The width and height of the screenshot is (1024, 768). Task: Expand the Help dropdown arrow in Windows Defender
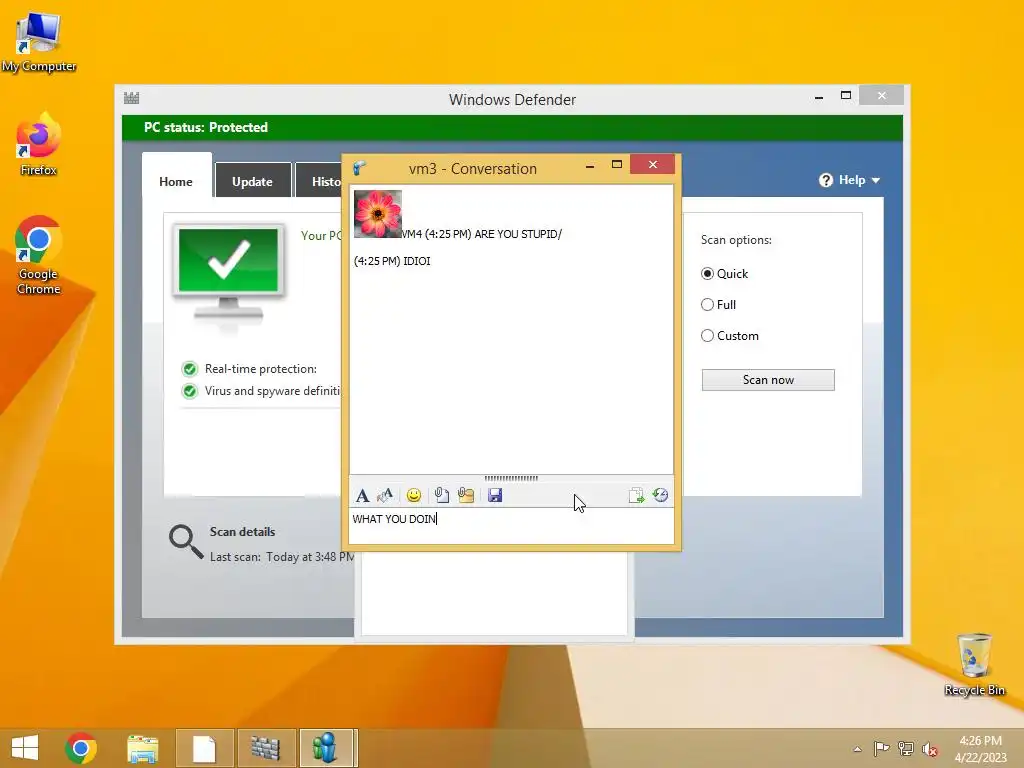pos(876,181)
